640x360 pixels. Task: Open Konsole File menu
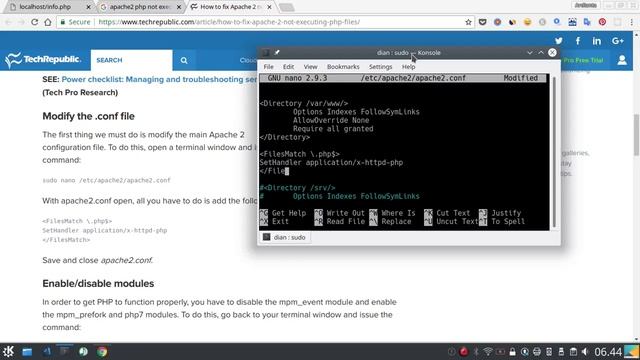(269, 67)
